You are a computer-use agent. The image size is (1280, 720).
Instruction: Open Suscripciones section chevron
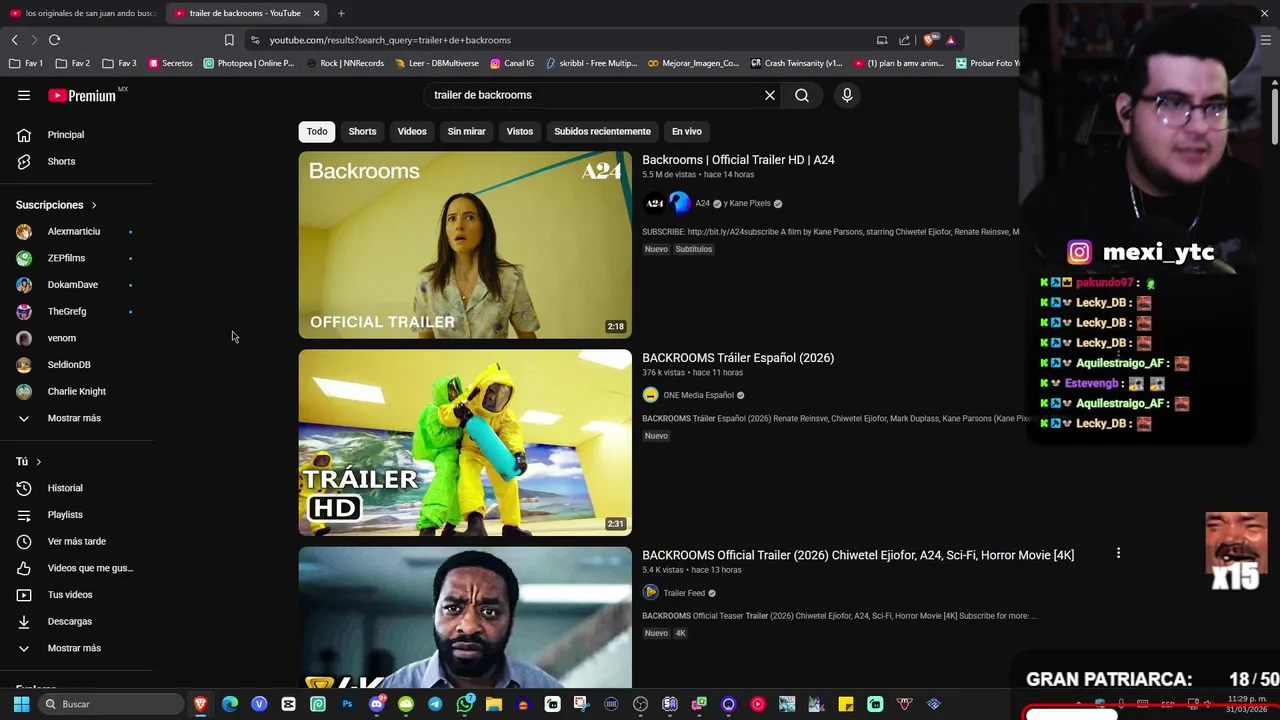point(94,205)
